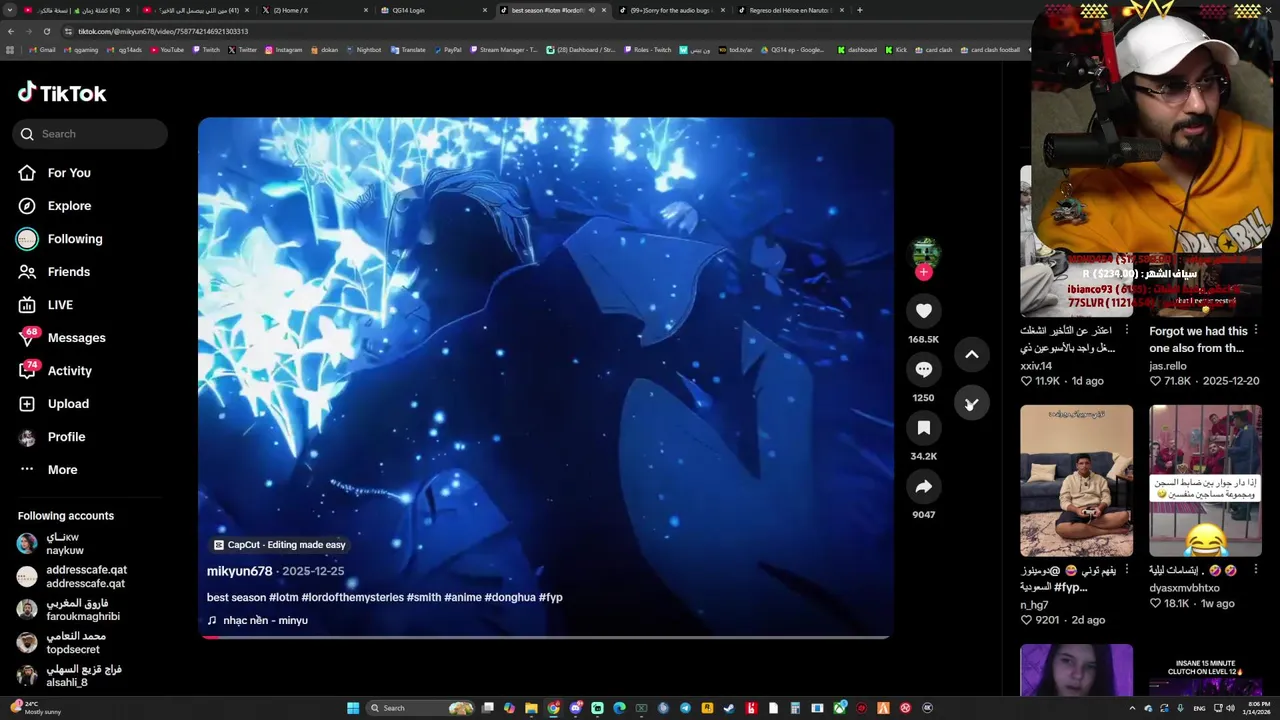The image size is (1280, 720).
Task: Open clock showing 8:06 PM
Action: [x=1258, y=708]
